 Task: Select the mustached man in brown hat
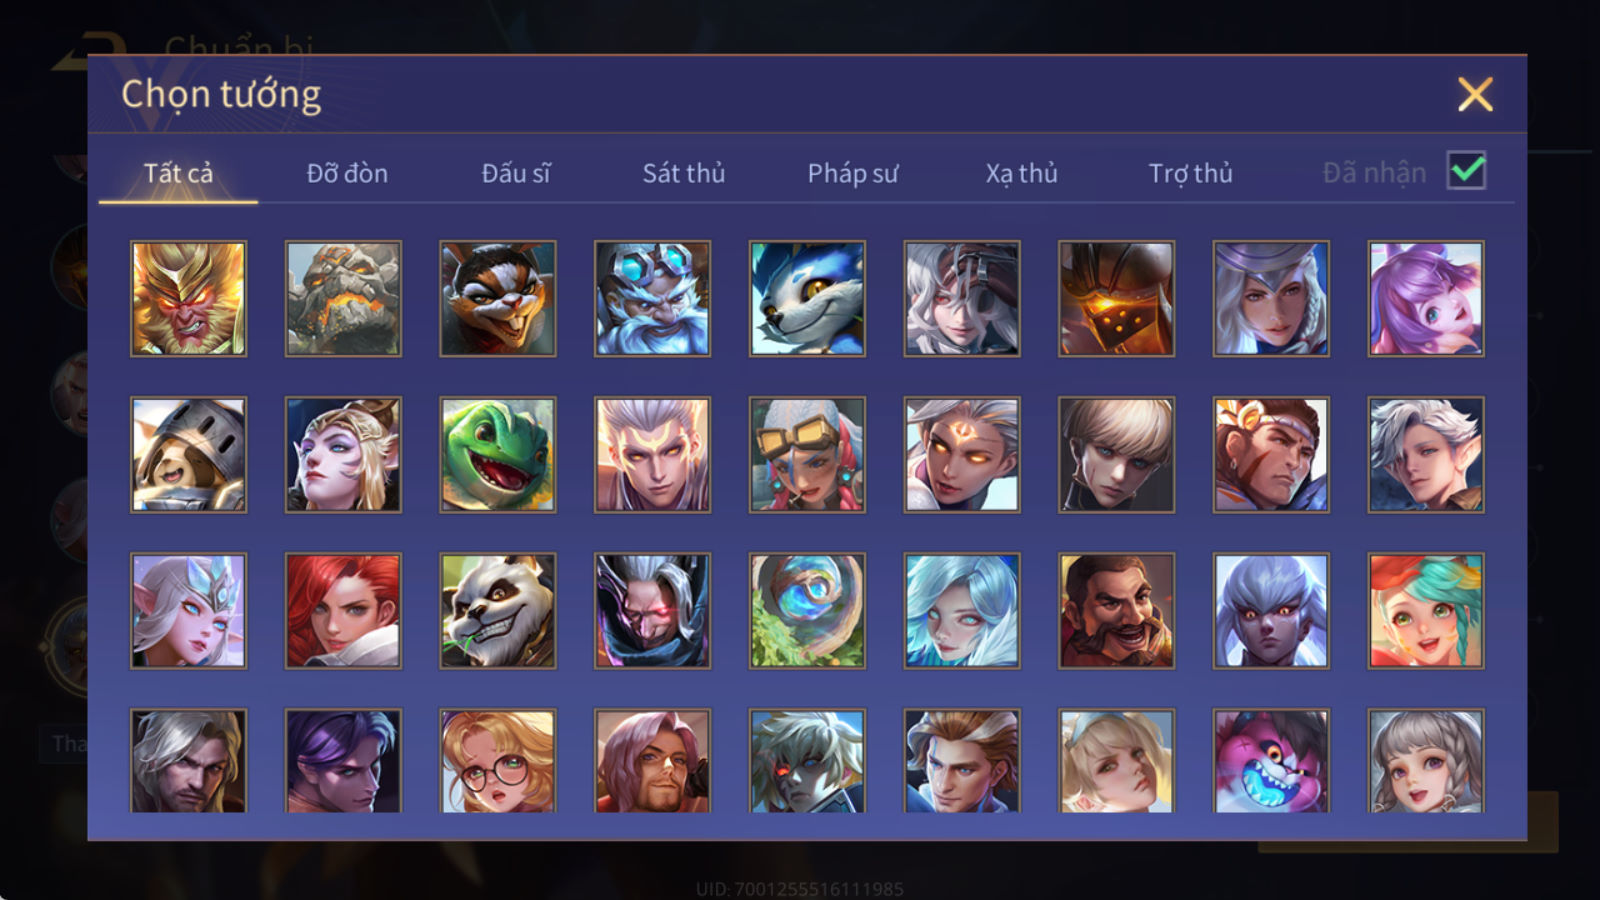[1116, 611]
